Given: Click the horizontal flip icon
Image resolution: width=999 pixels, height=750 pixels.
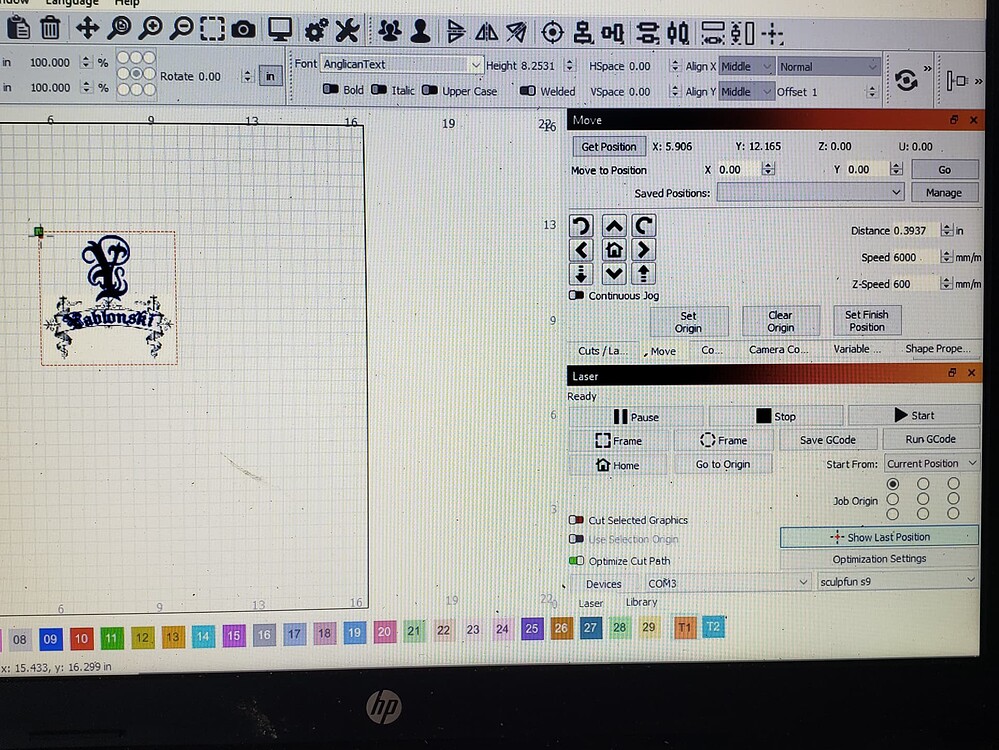Looking at the screenshot, I should pos(487,31).
